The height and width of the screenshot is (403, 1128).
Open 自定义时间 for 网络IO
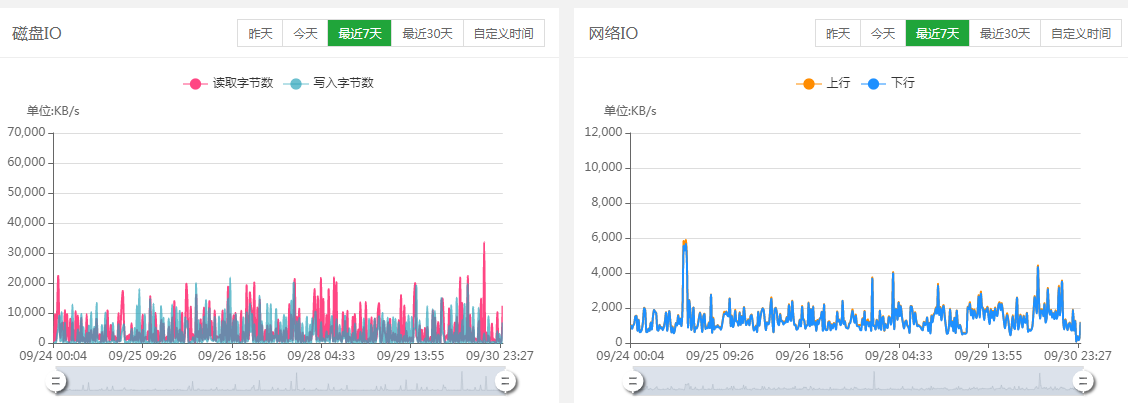point(1081,33)
